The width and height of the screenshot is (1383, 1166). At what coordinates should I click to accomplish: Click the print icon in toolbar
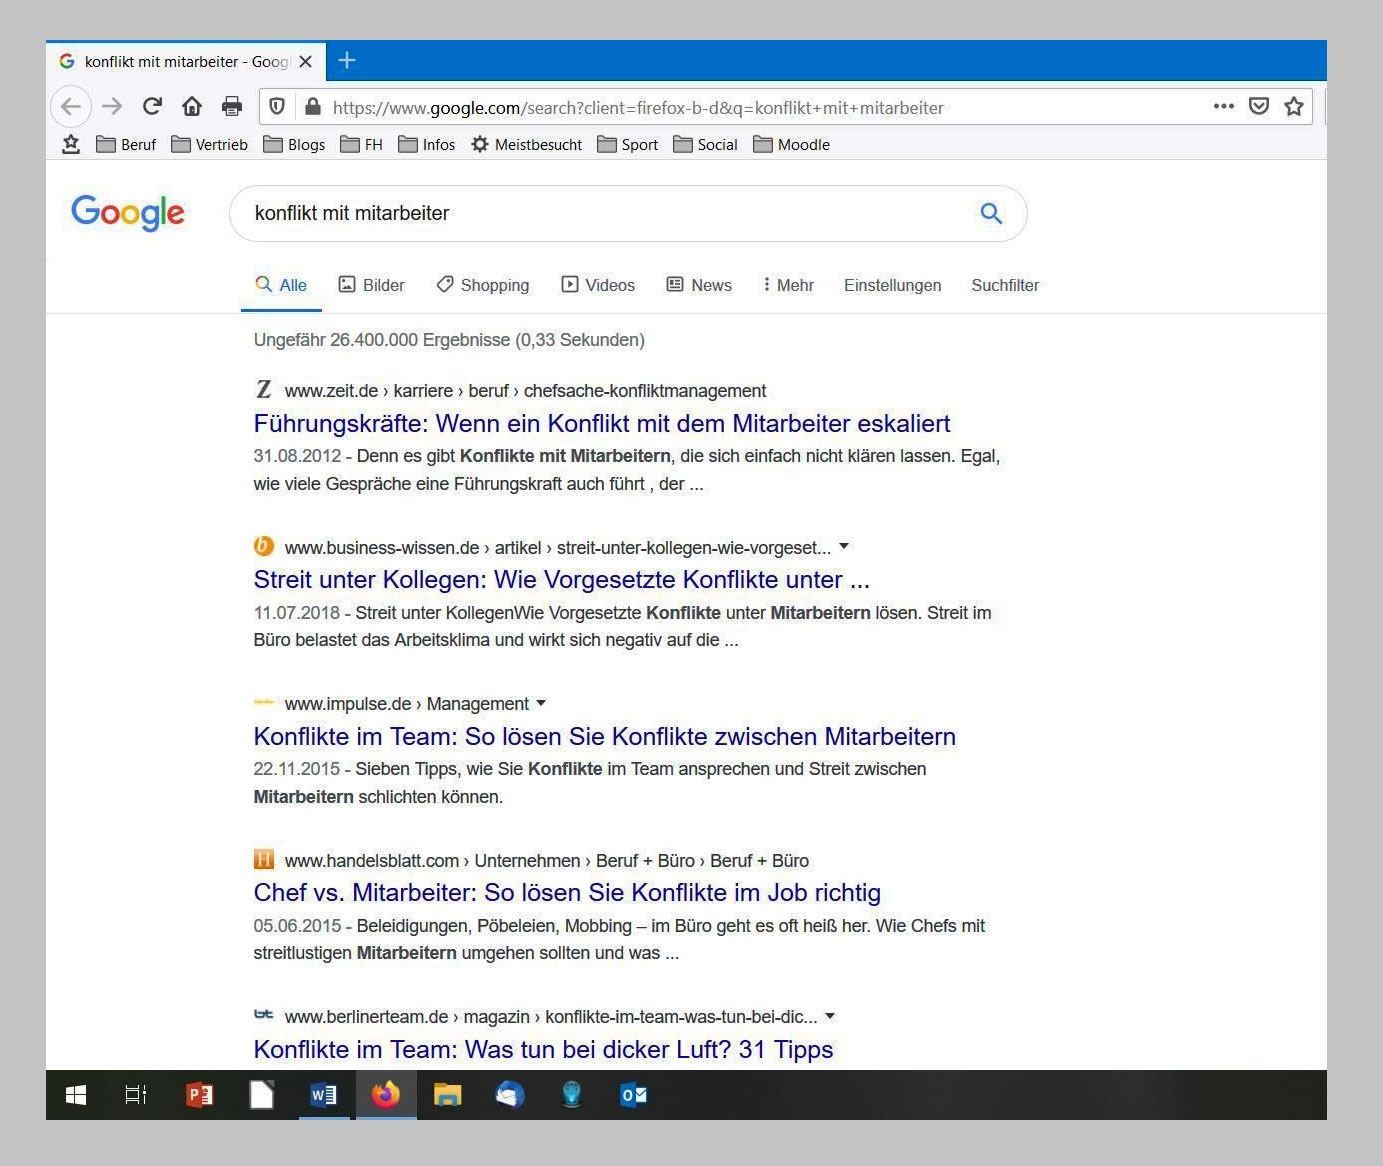click(232, 106)
